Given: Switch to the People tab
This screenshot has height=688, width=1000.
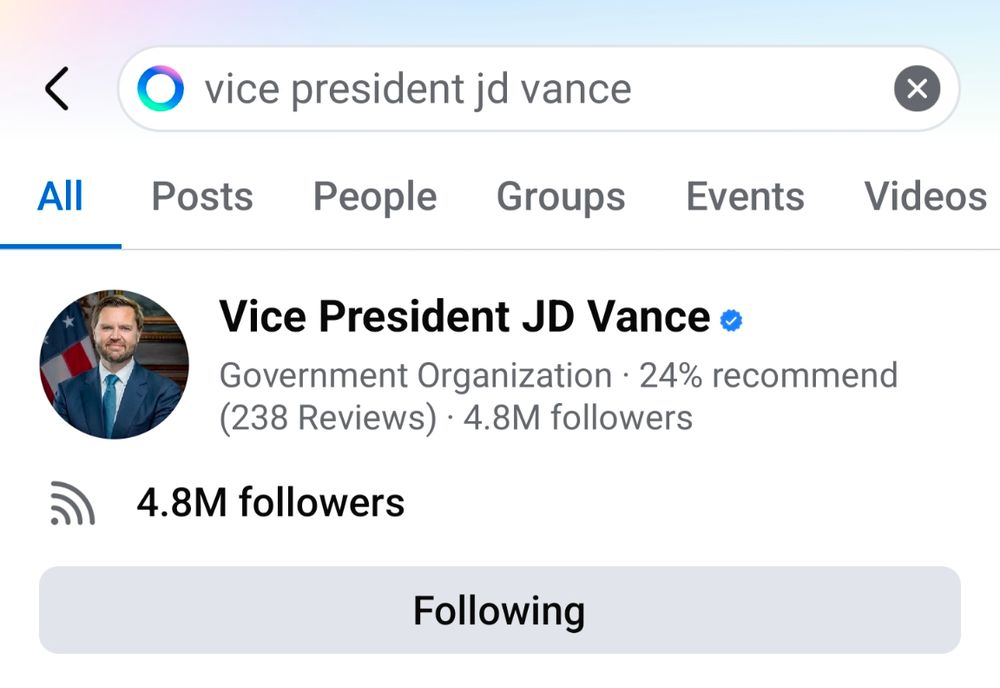Looking at the screenshot, I should [x=375, y=197].
